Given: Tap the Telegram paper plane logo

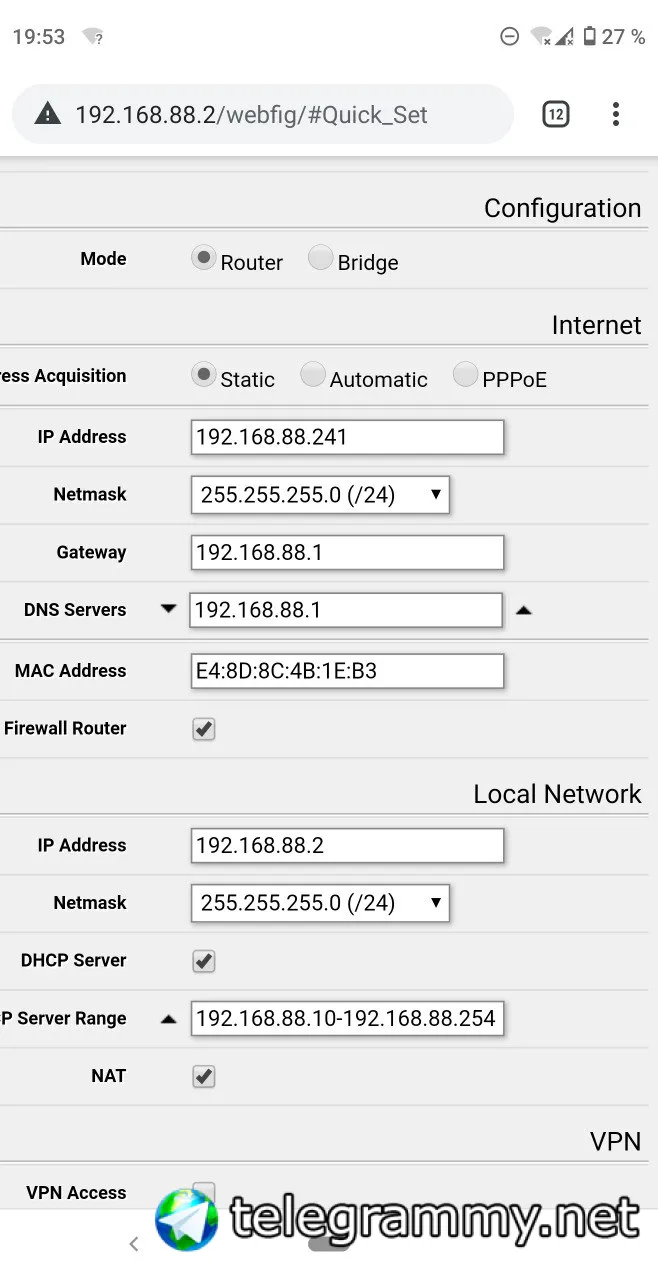Looking at the screenshot, I should tap(187, 1218).
